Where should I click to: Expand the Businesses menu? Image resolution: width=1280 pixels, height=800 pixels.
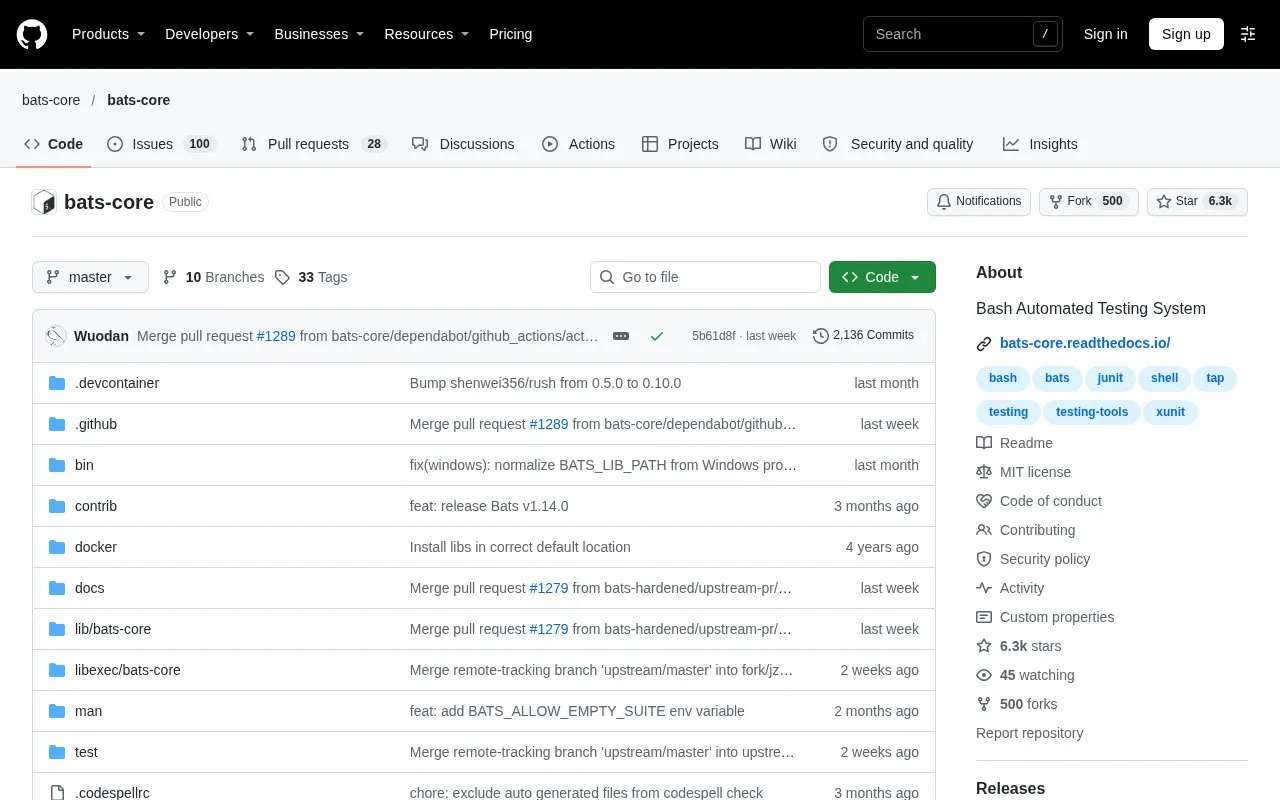coord(319,34)
